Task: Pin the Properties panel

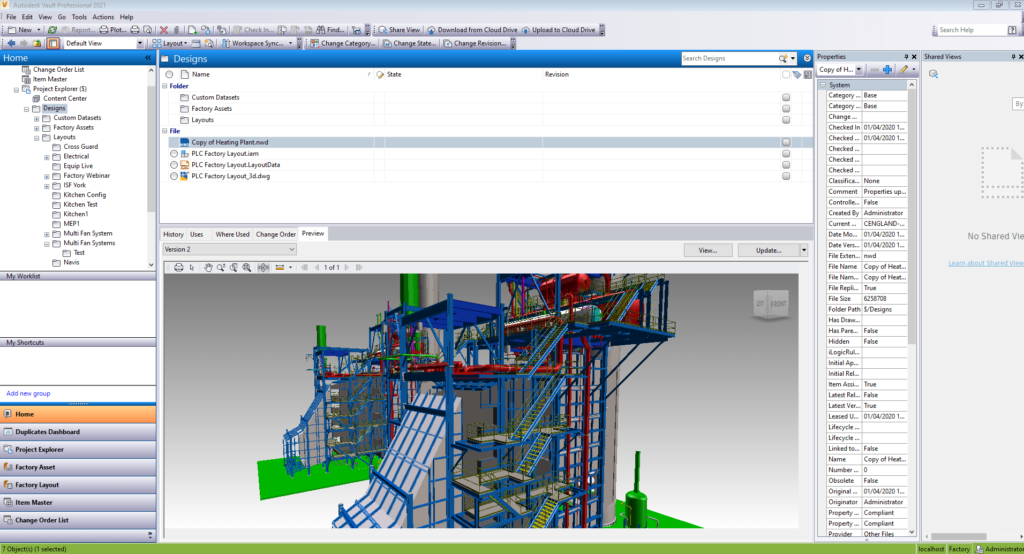Action: tap(906, 57)
